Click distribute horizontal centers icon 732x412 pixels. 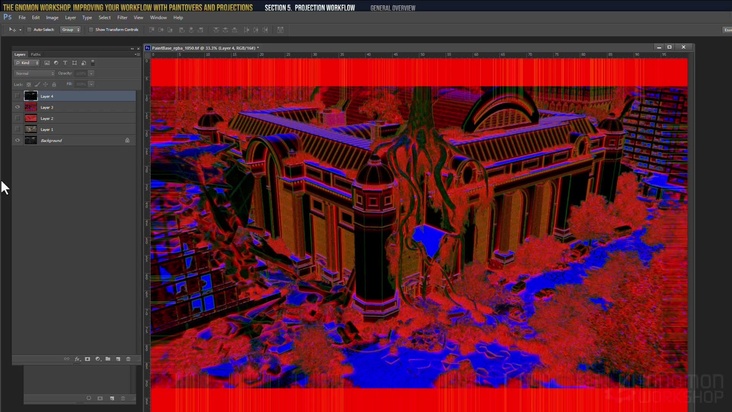point(256,29)
